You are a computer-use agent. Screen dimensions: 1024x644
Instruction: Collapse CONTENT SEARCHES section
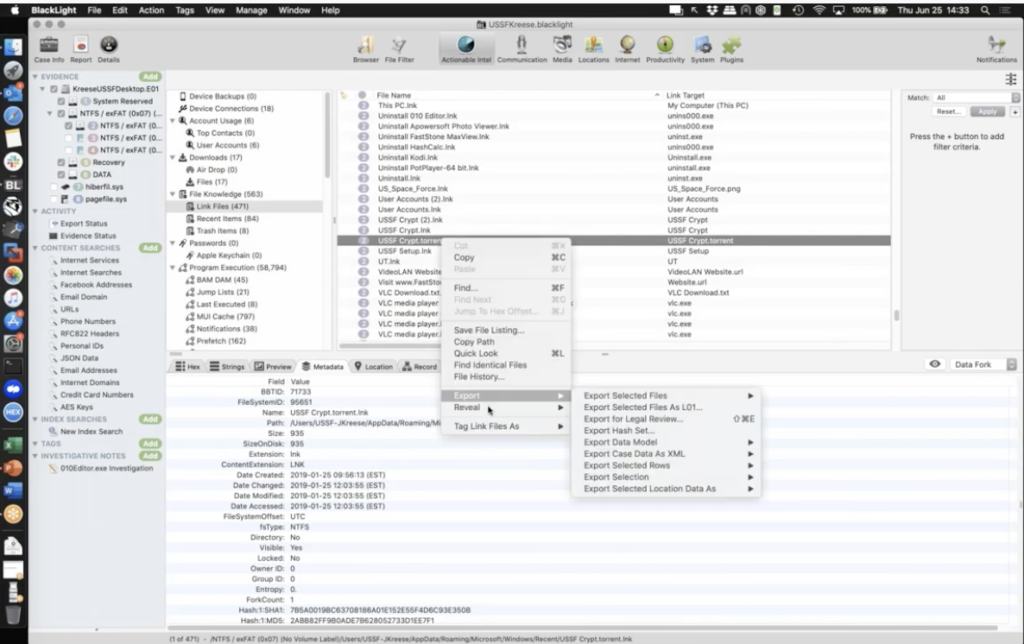click(x=35, y=248)
